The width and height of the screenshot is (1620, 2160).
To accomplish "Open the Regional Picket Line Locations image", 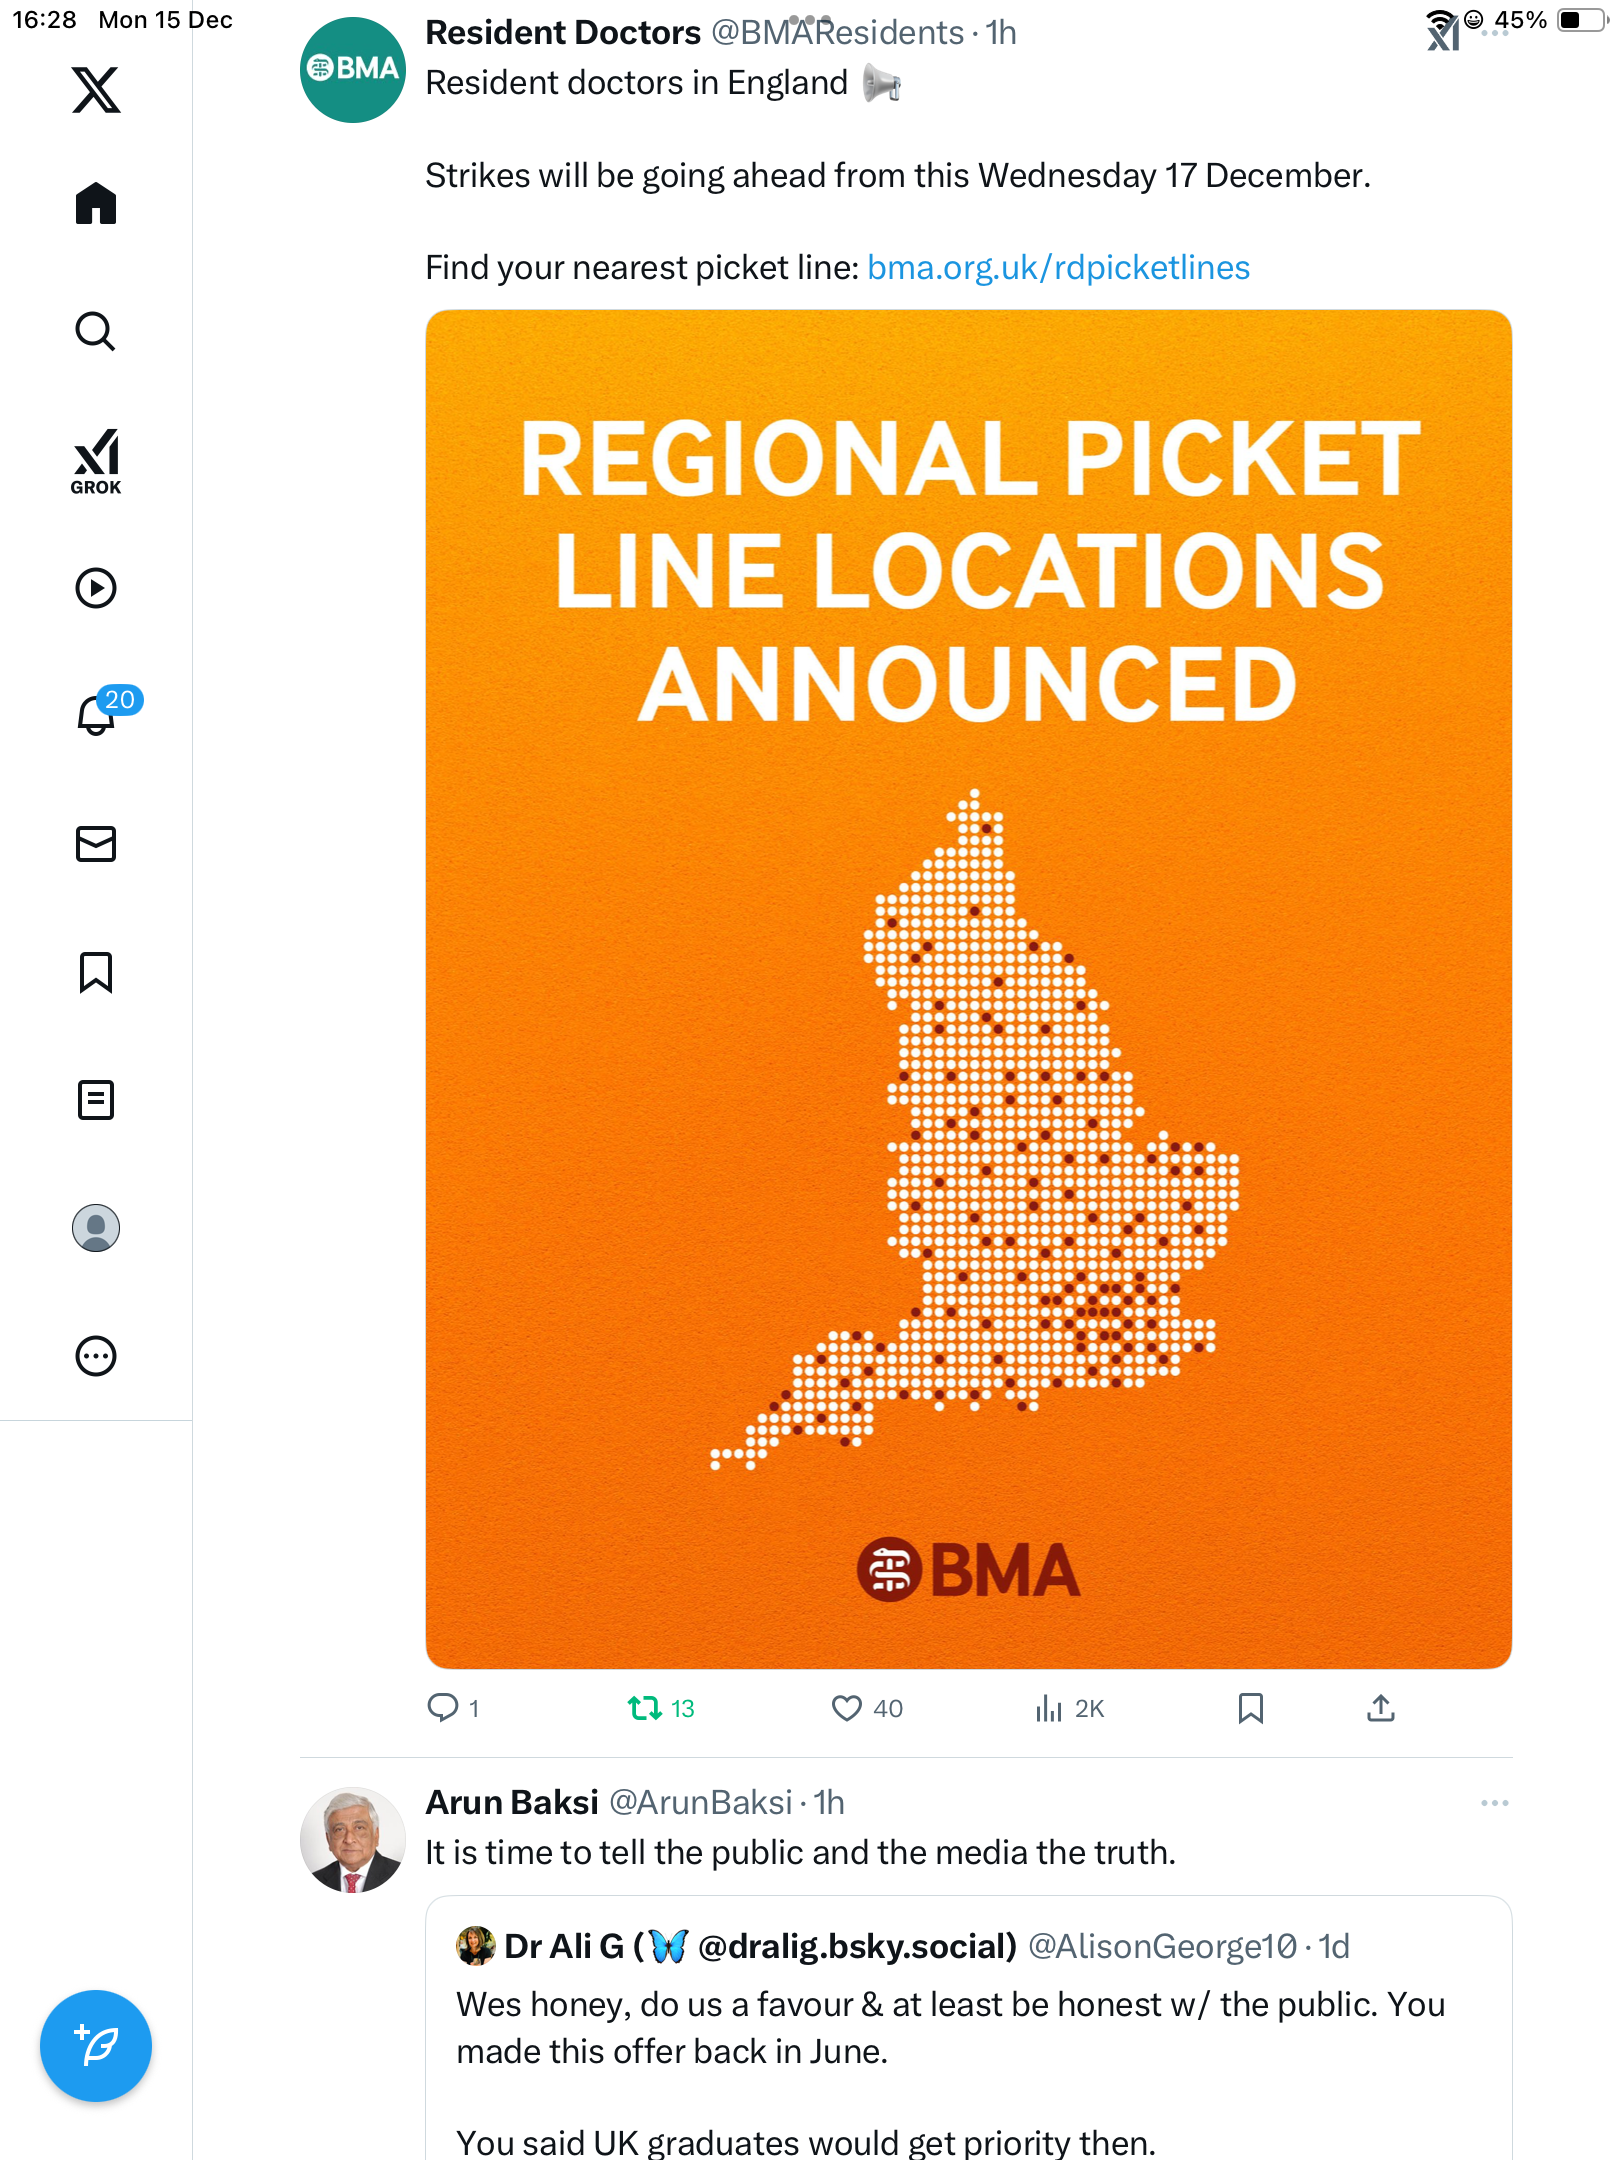I will tap(968, 989).
